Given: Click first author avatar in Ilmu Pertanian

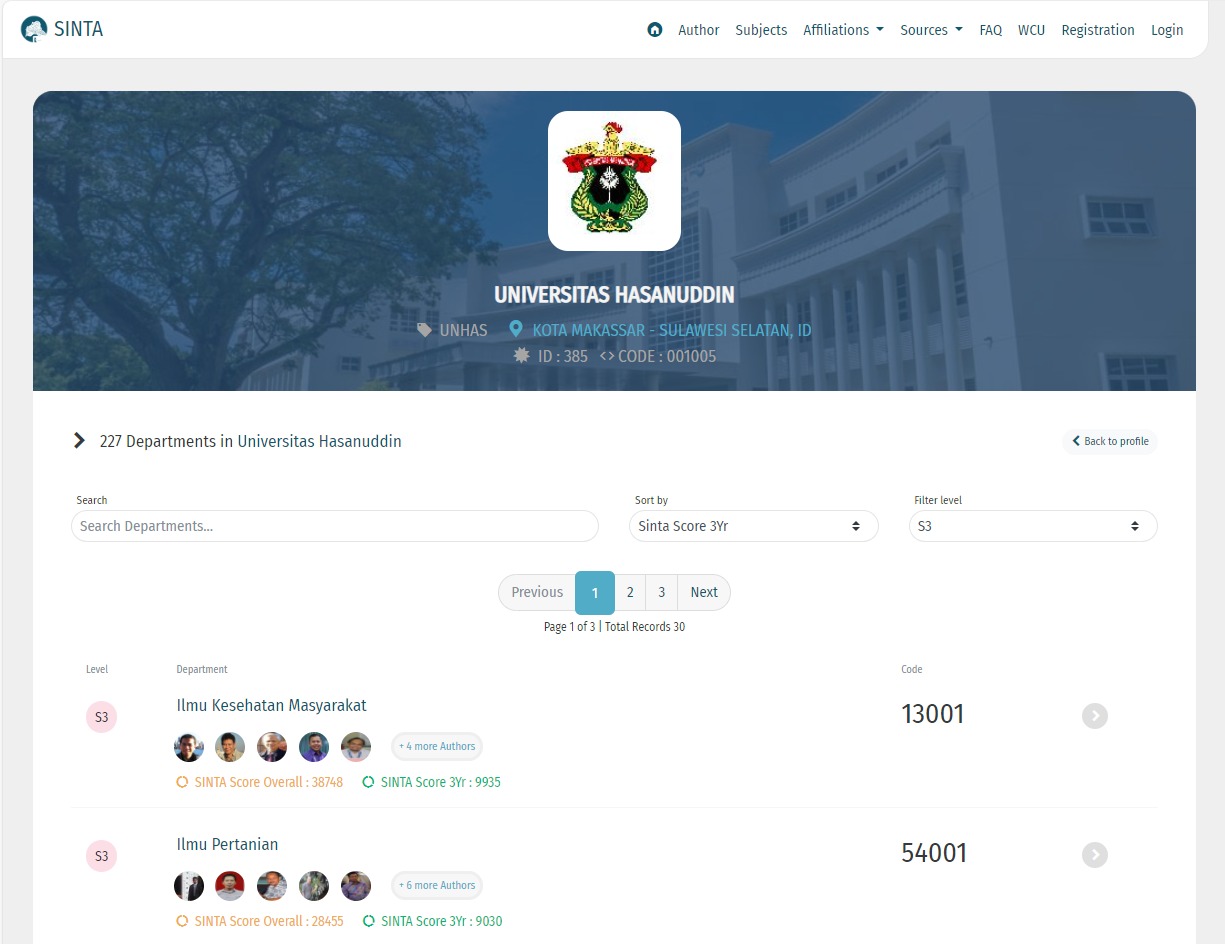Looking at the screenshot, I should coord(189,886).
